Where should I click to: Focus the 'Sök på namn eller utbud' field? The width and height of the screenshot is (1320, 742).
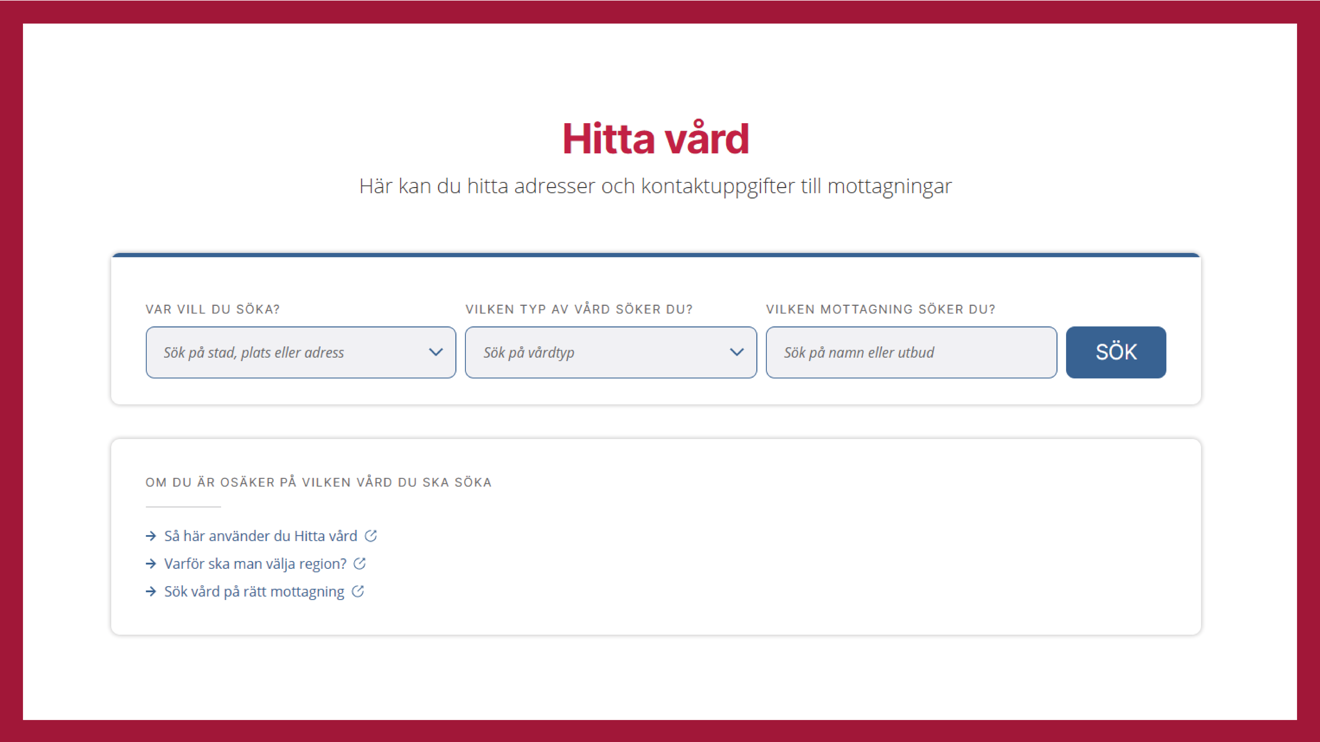pyautogui.click(x=910, y=352)
